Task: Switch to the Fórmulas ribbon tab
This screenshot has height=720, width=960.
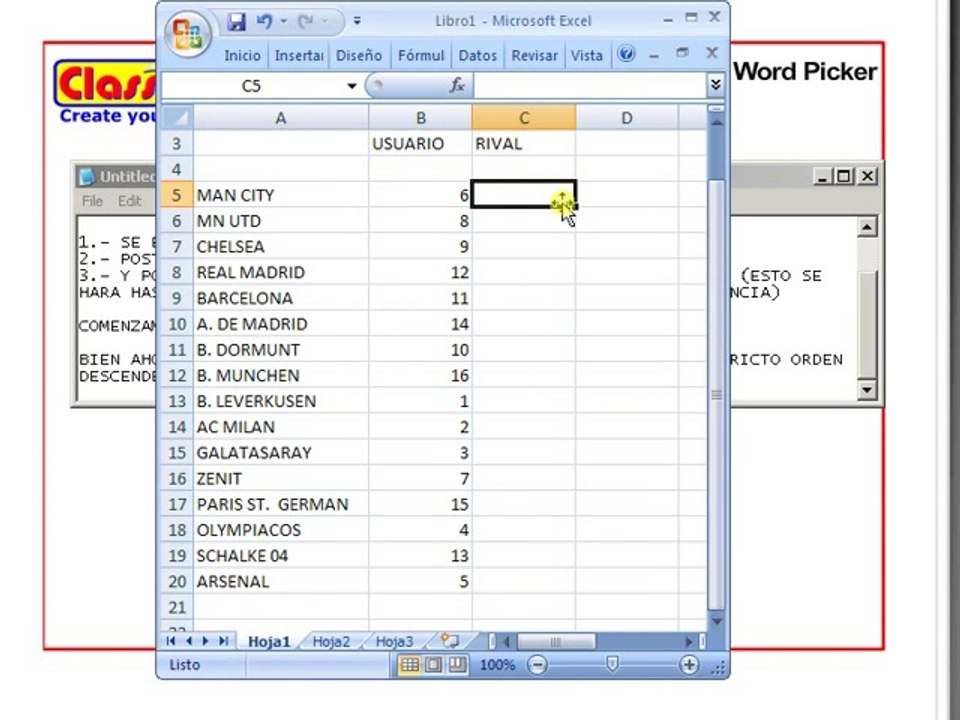Action: (421, 56)
